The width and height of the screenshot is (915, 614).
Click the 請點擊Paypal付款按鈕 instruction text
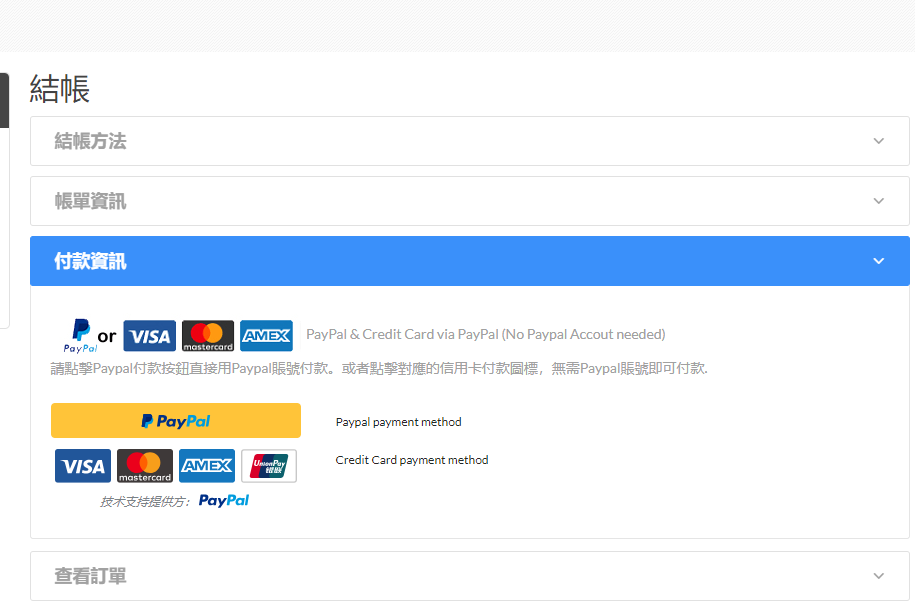[x=379, y=368]
